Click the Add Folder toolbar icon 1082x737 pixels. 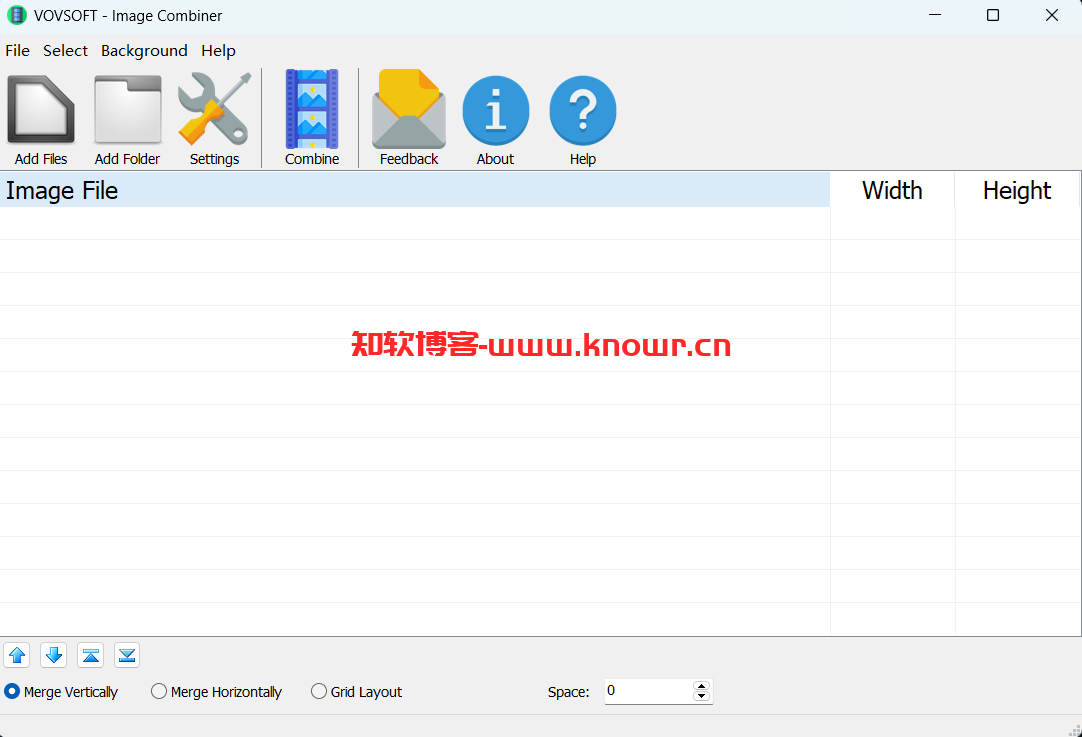click(128, 109)
